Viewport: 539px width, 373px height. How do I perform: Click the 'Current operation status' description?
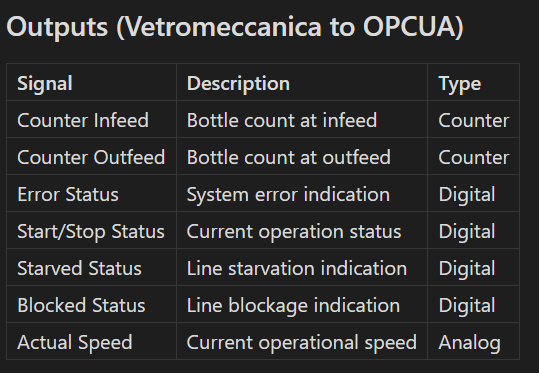294,231
